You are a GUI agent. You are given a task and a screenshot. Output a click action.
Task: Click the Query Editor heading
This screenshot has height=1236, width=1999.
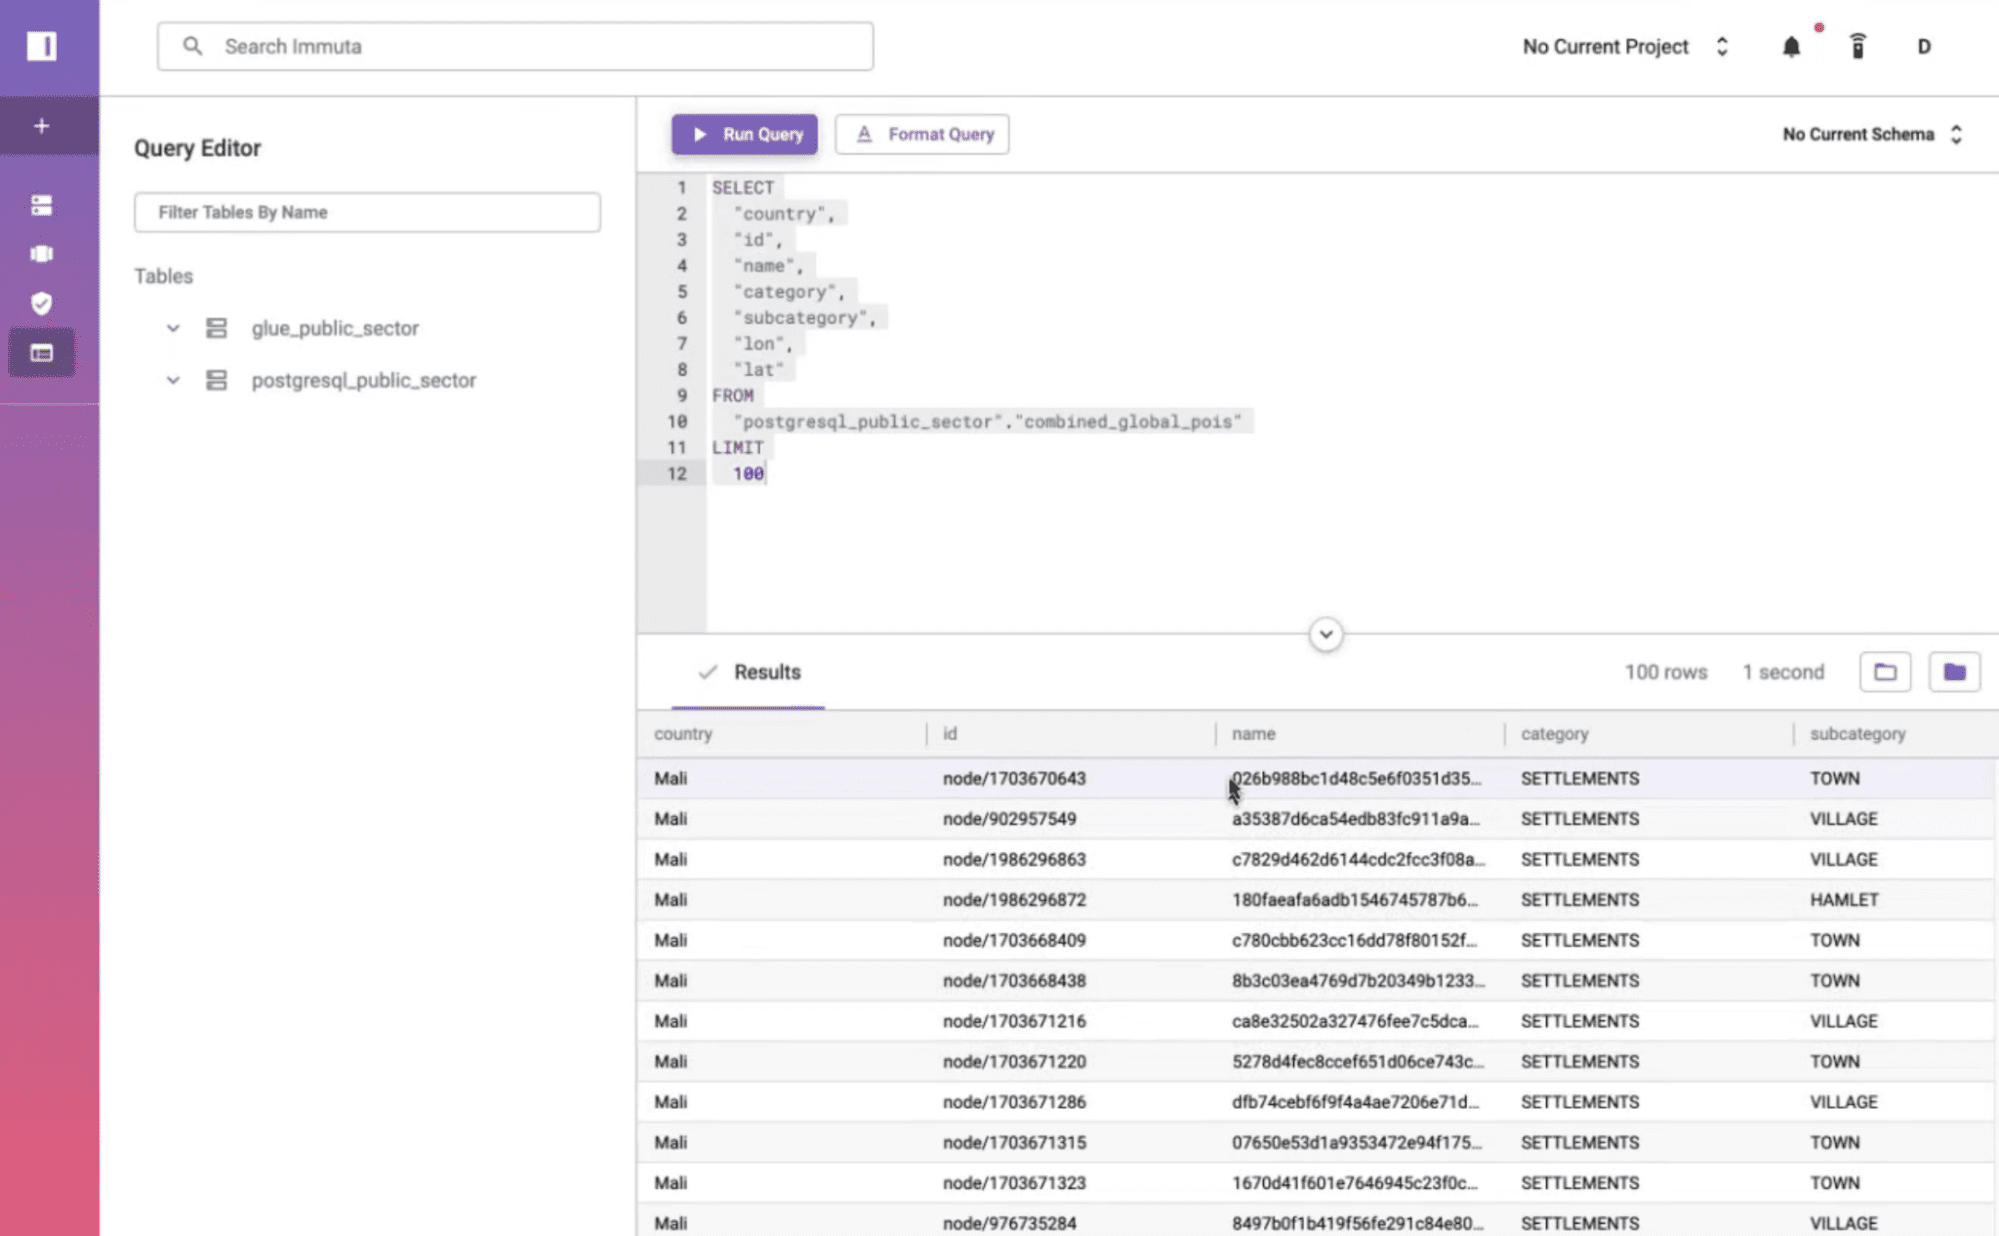[x=197, y=148]
